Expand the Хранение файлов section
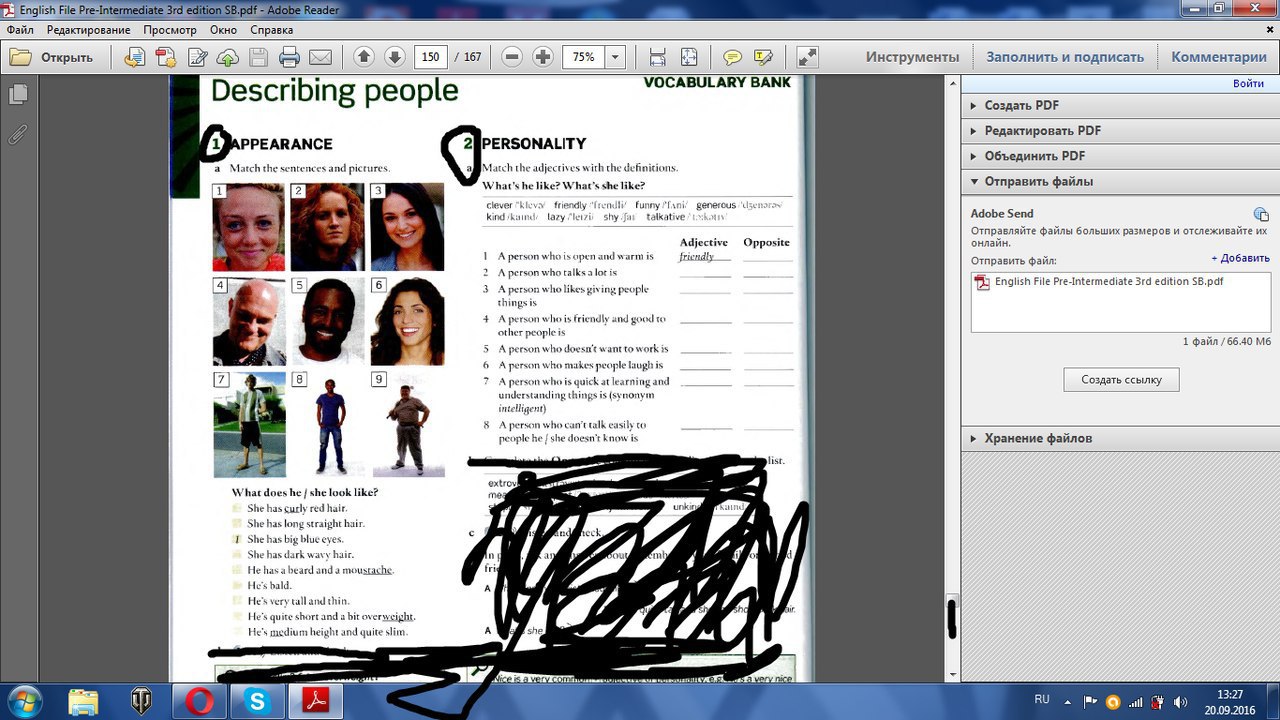1280x720 pixels. point(1118,438)
